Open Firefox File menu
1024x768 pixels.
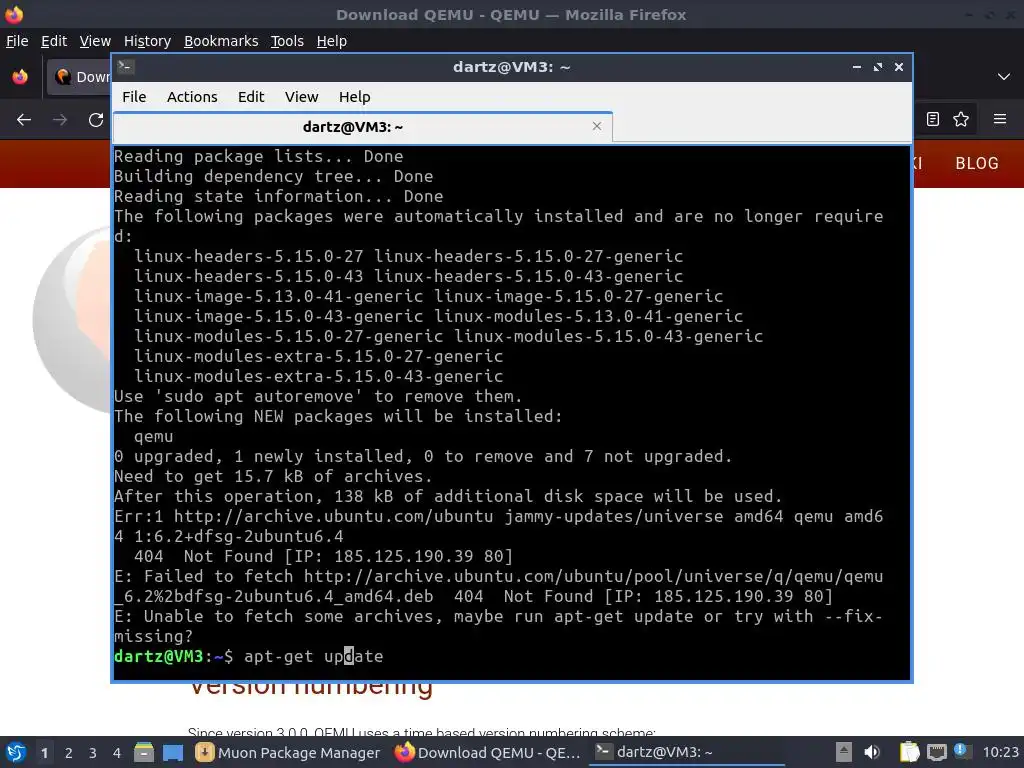point(17,41)
